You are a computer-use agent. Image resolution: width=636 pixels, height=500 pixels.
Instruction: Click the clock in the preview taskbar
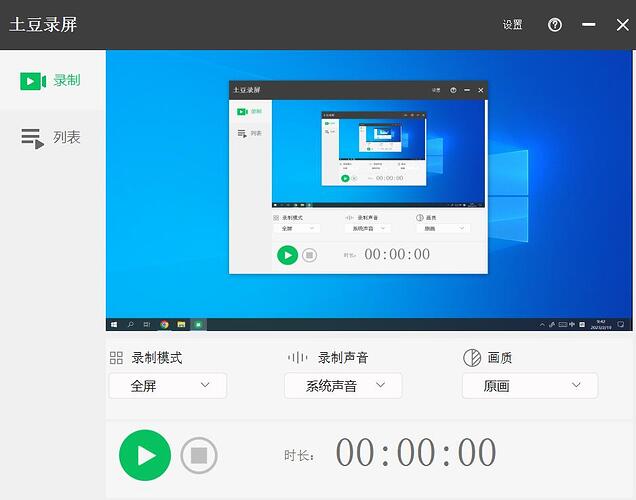click(601, 324)
